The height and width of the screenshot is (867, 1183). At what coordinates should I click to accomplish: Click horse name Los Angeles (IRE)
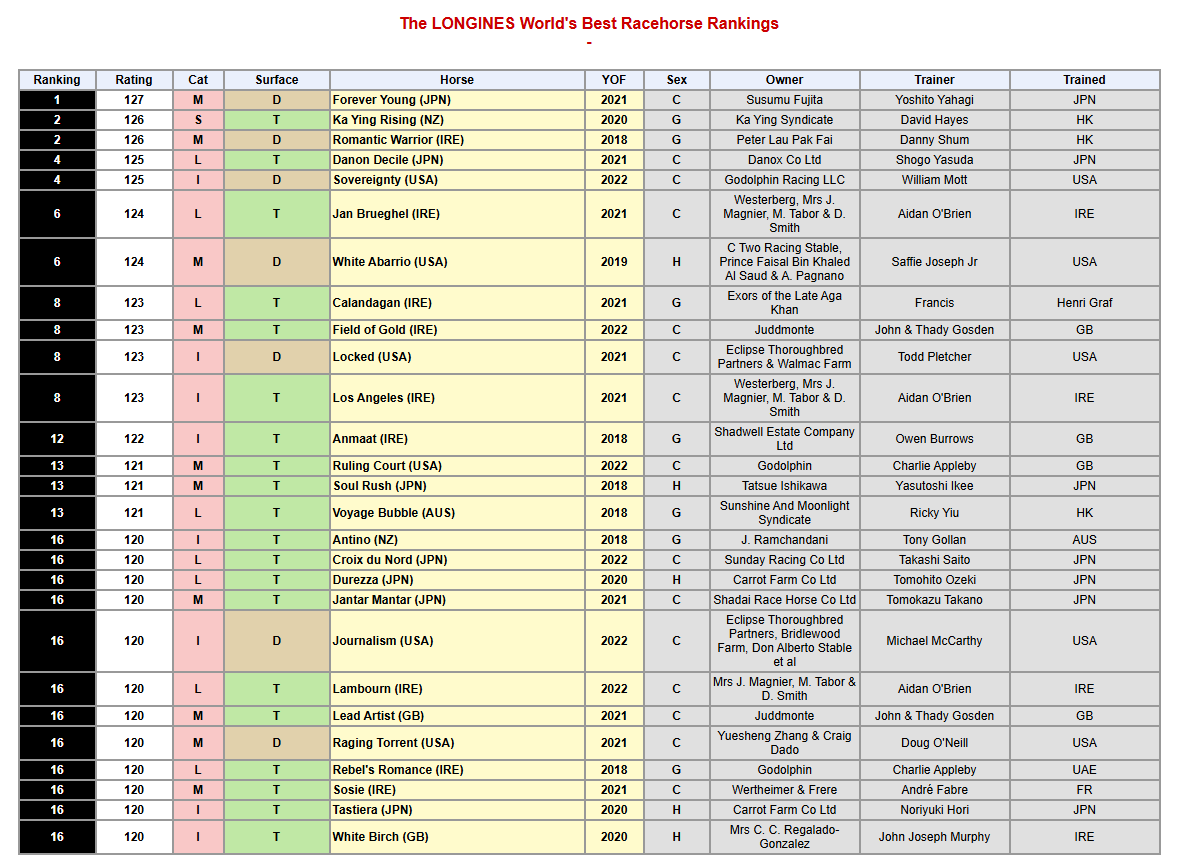click(384, 398)
